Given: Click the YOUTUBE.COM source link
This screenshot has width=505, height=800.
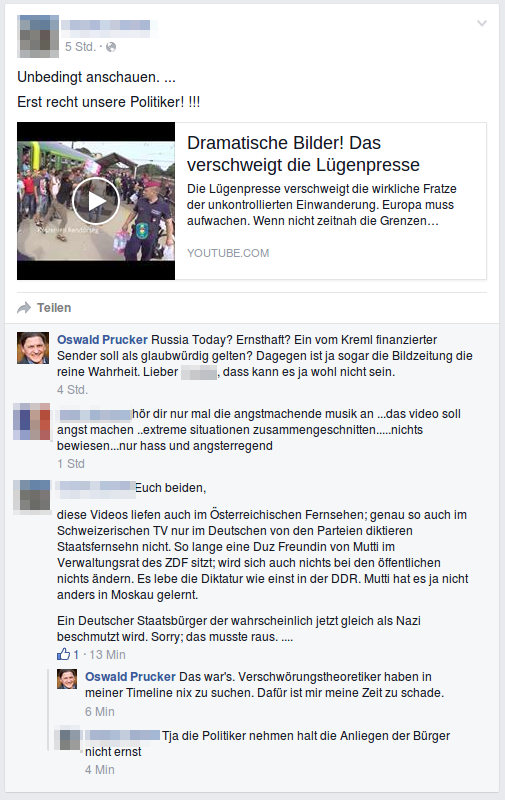Looking at the screenshot, I should pos(228,253).
